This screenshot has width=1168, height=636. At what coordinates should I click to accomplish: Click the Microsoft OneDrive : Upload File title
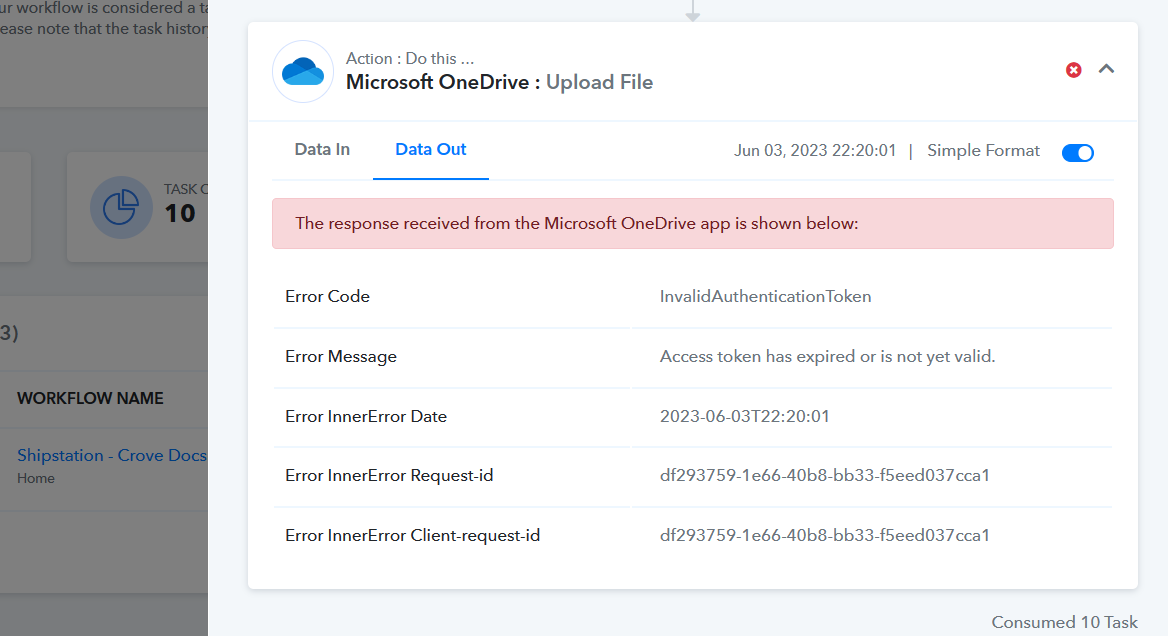(x=499, y=82)
